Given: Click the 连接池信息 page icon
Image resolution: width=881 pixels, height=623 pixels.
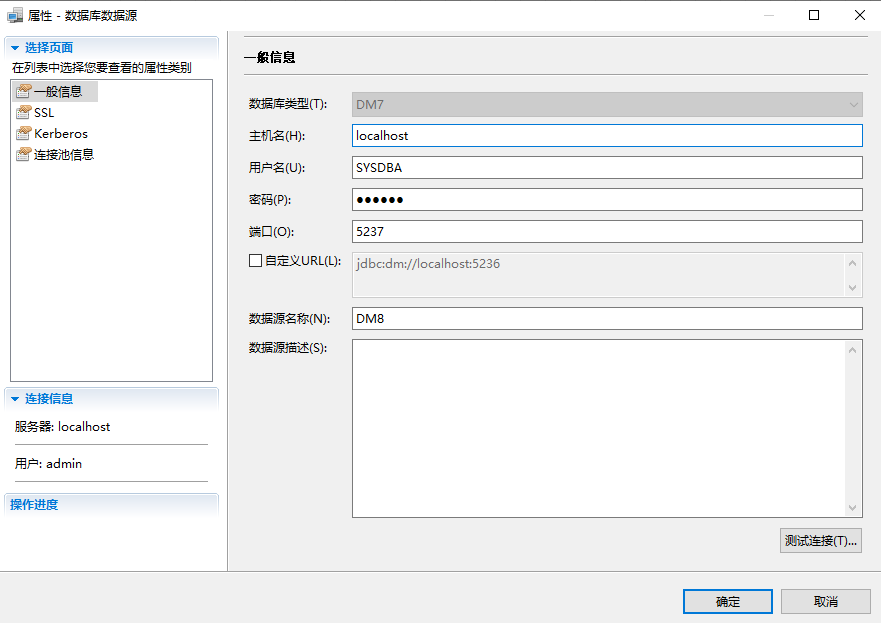Looking at the screenshot, I should click(x=24, y=154).
